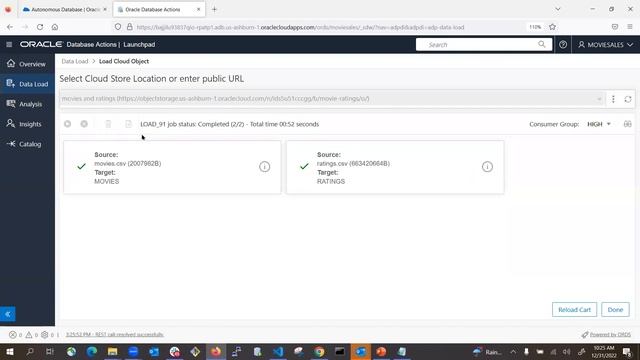Screen dimensions: 640x360
Task: Click the document report icon in toolbar
Action: [128, 124]
